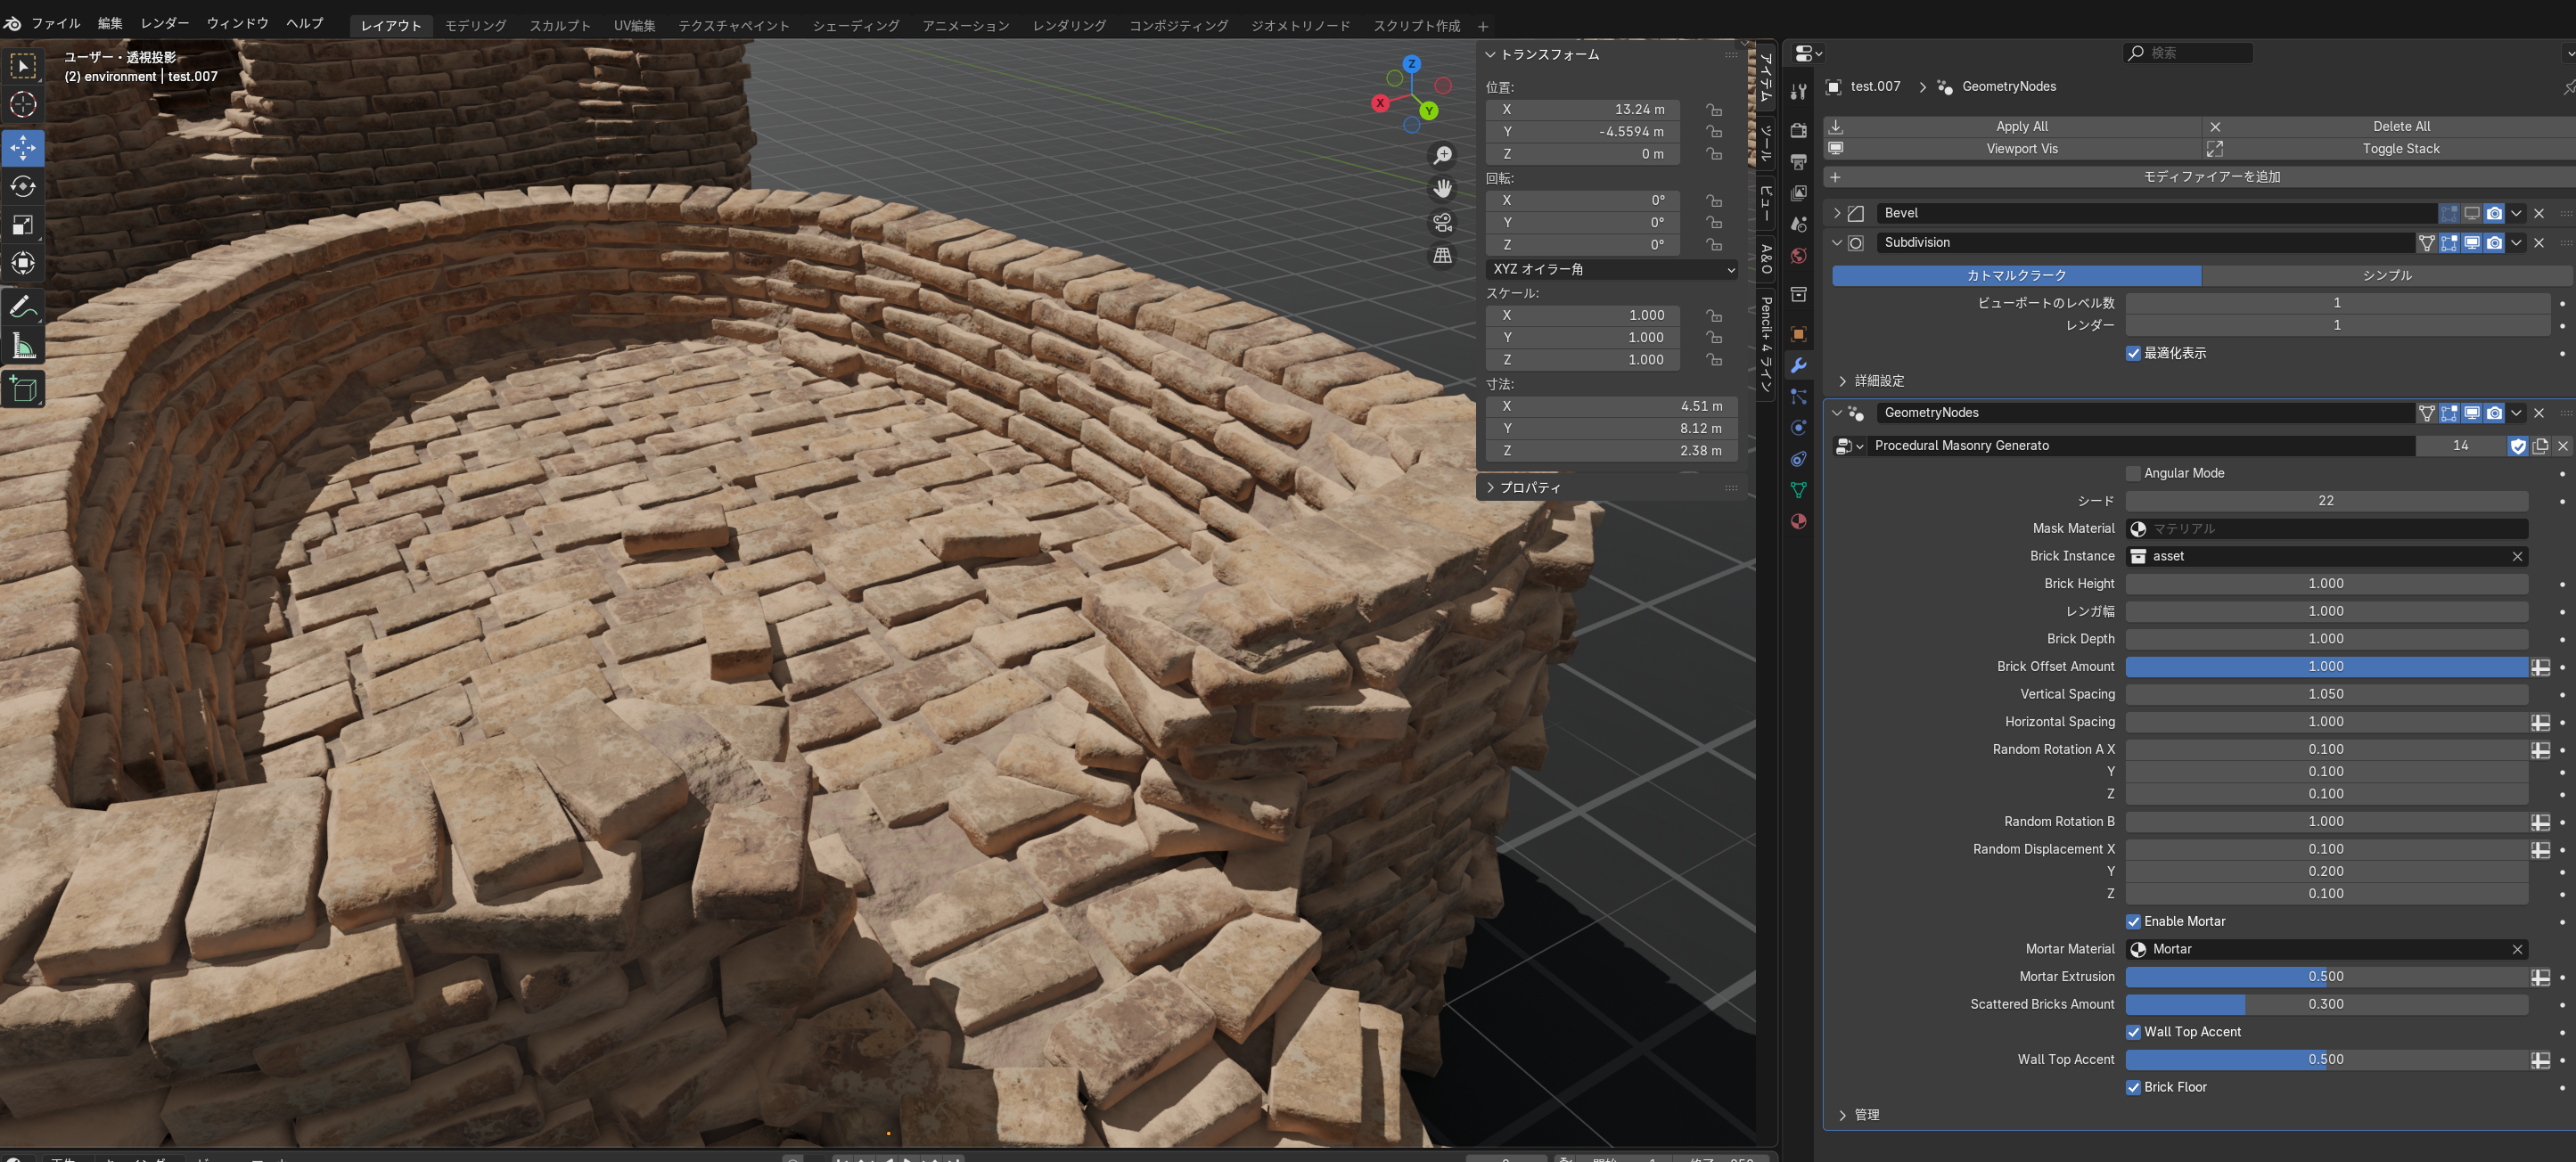Select the Move tool in toolbar
The width and height of the screenshot is (2576, 1162).
[x=23, y=148]
